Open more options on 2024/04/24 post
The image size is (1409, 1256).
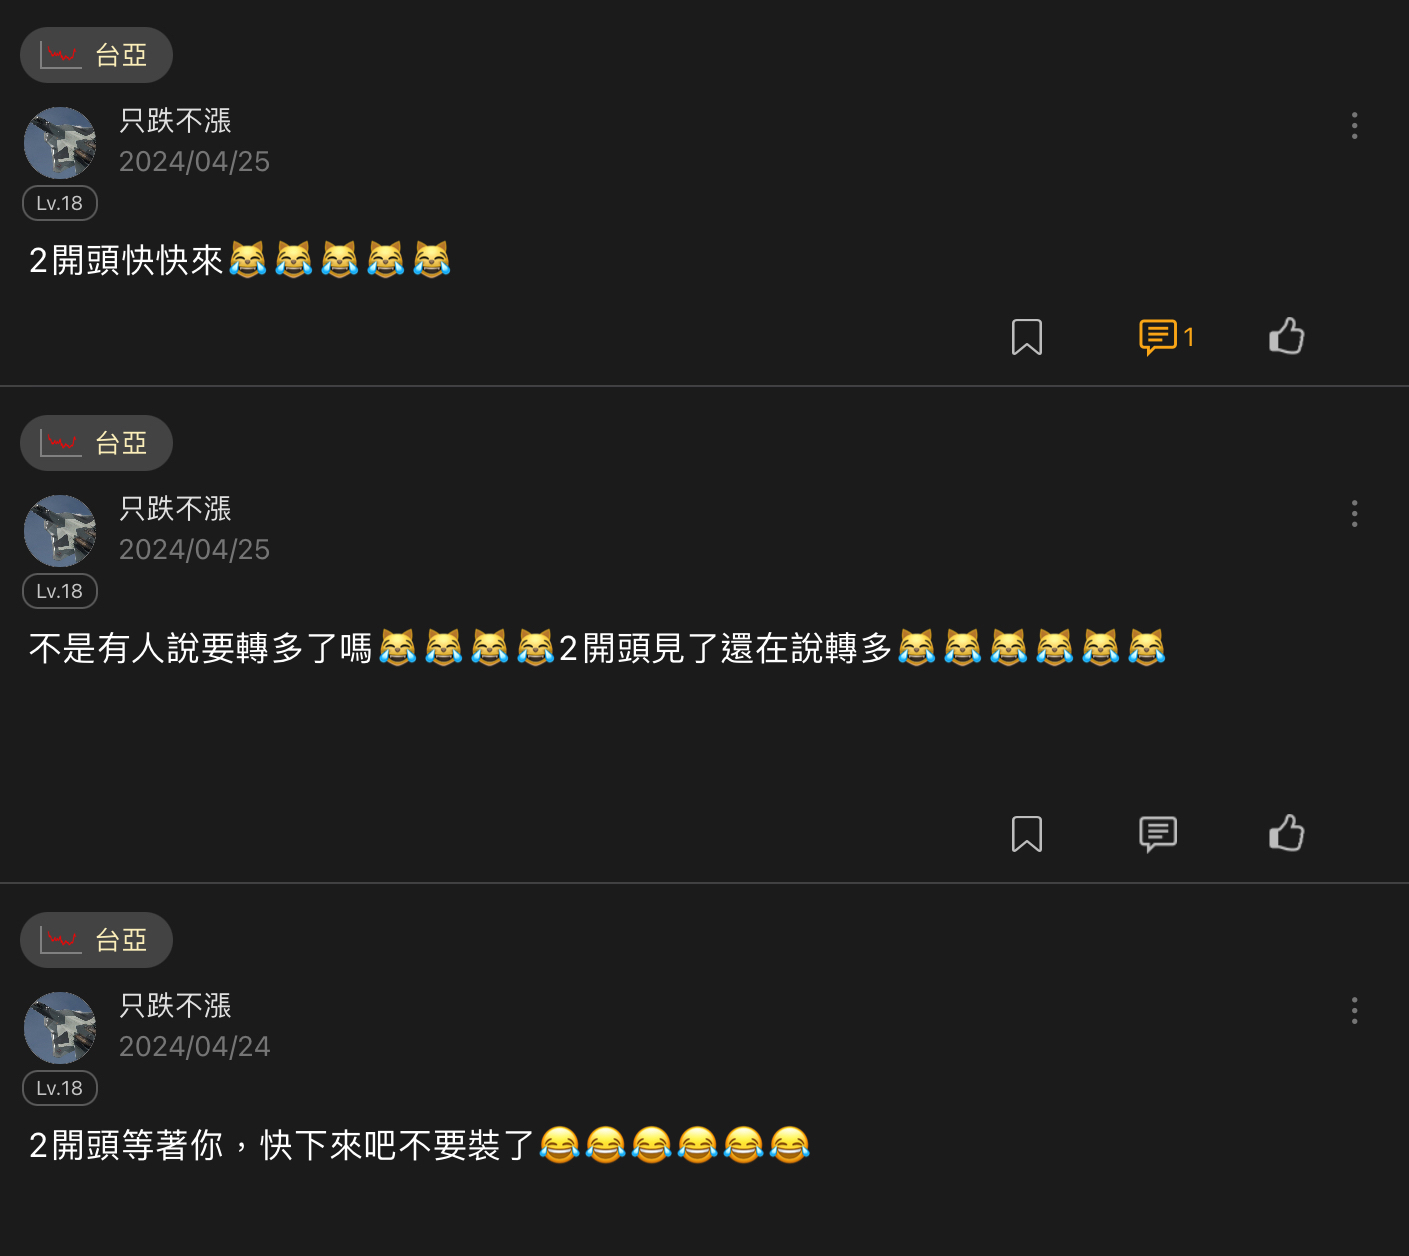(x=1354, y=1010)
